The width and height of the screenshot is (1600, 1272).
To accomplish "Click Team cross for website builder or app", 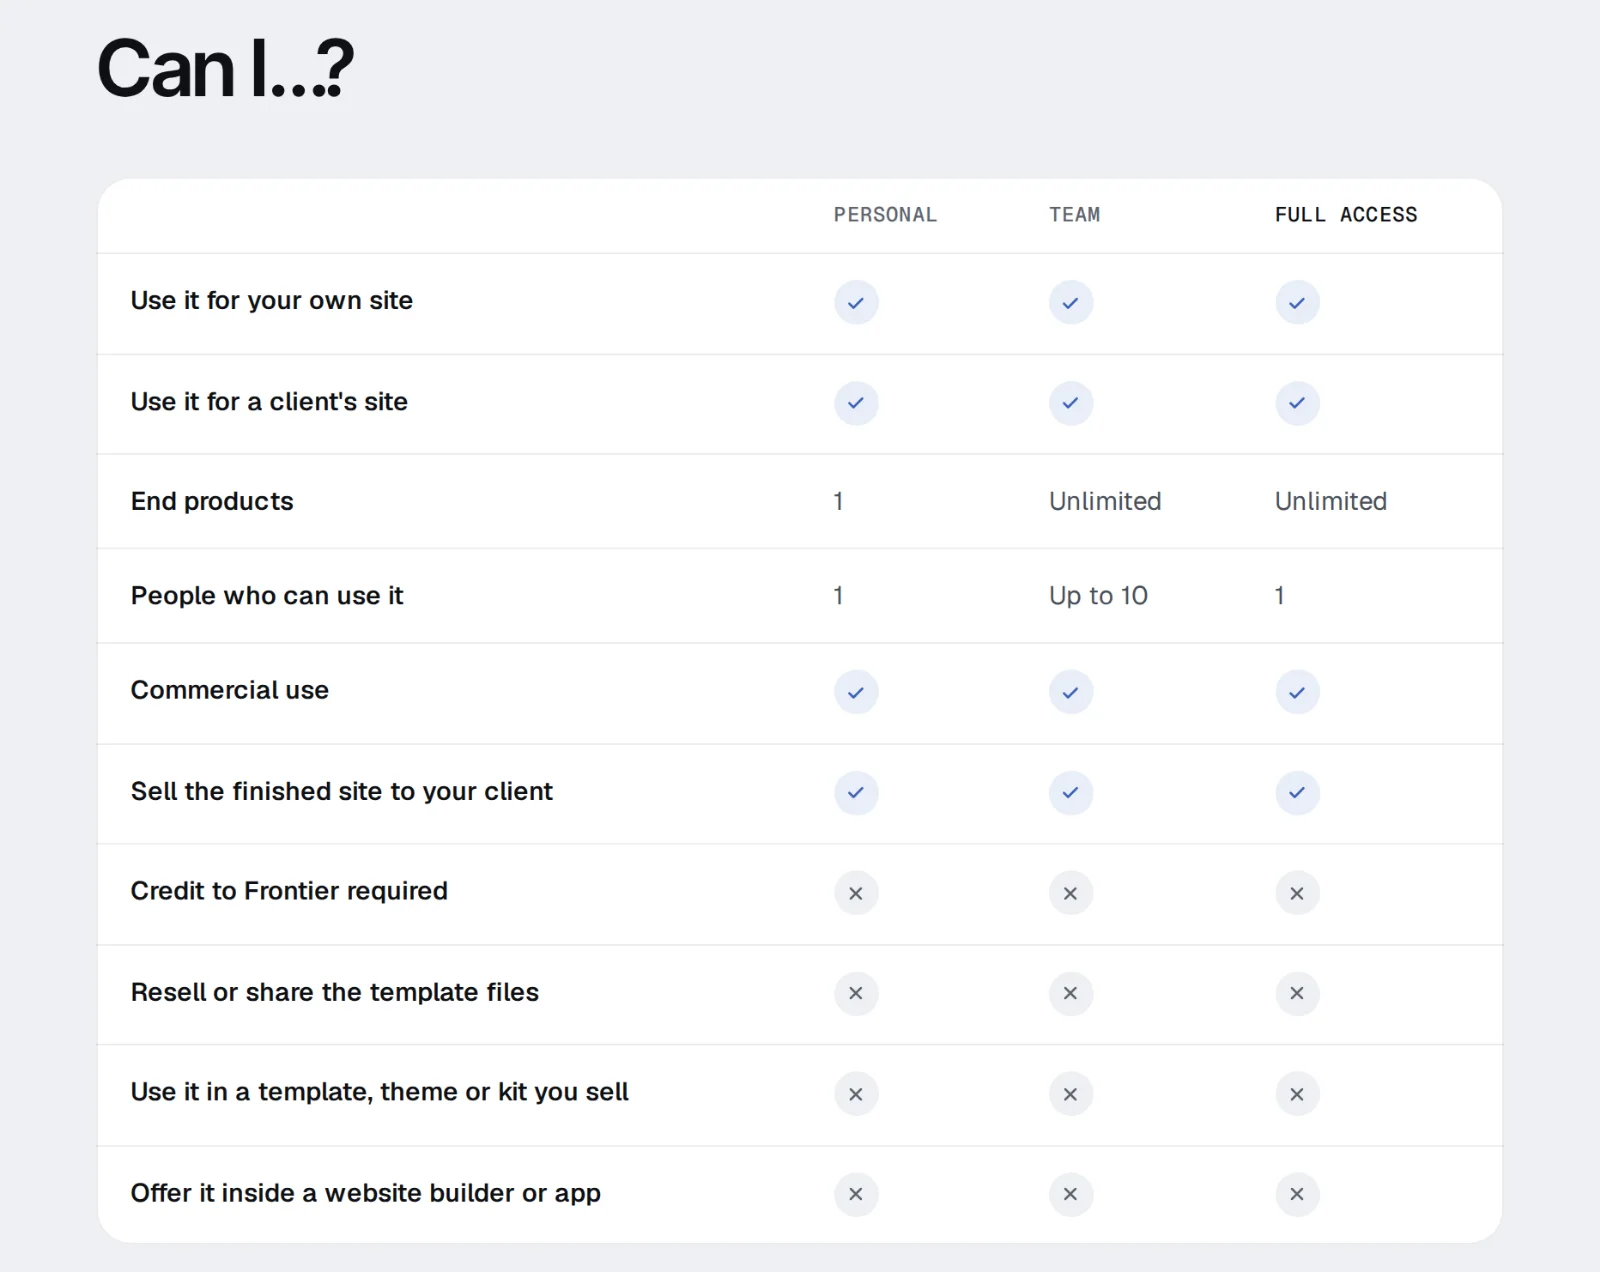I will click(1071, 1194).
